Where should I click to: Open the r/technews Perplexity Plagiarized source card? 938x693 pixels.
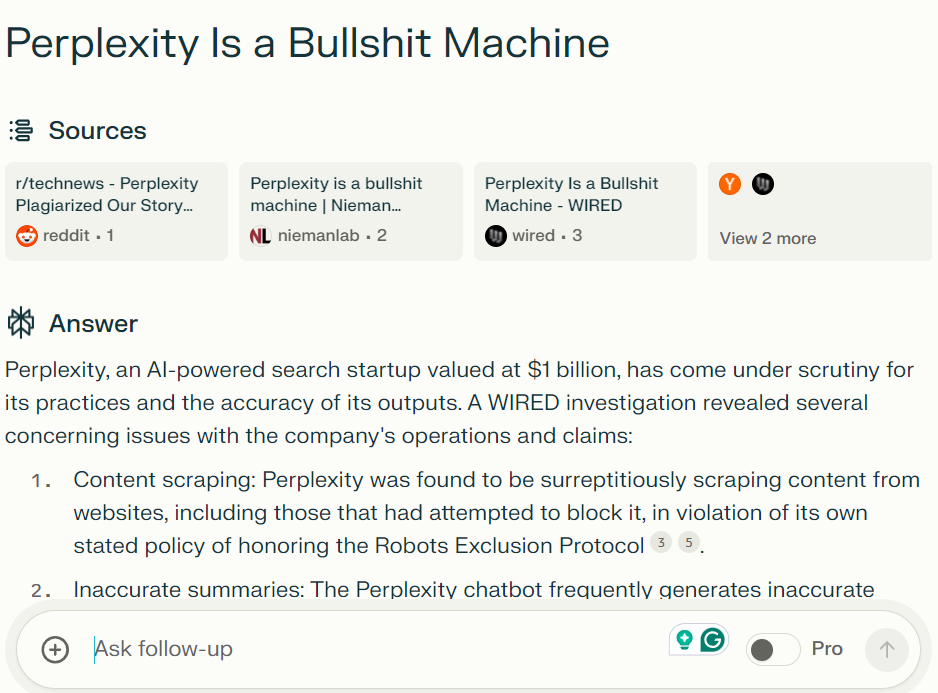tap(116, 210)
